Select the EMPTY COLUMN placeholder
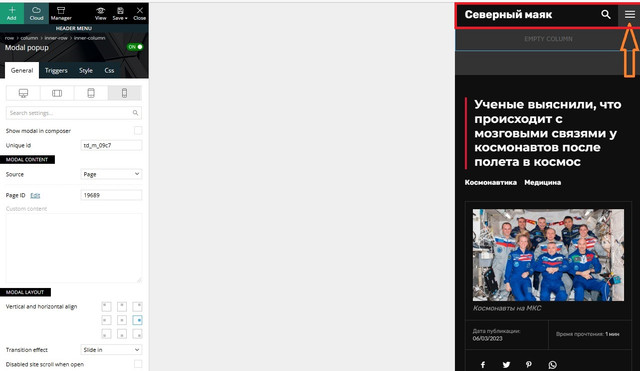640x371 pixels. (548, 39)
